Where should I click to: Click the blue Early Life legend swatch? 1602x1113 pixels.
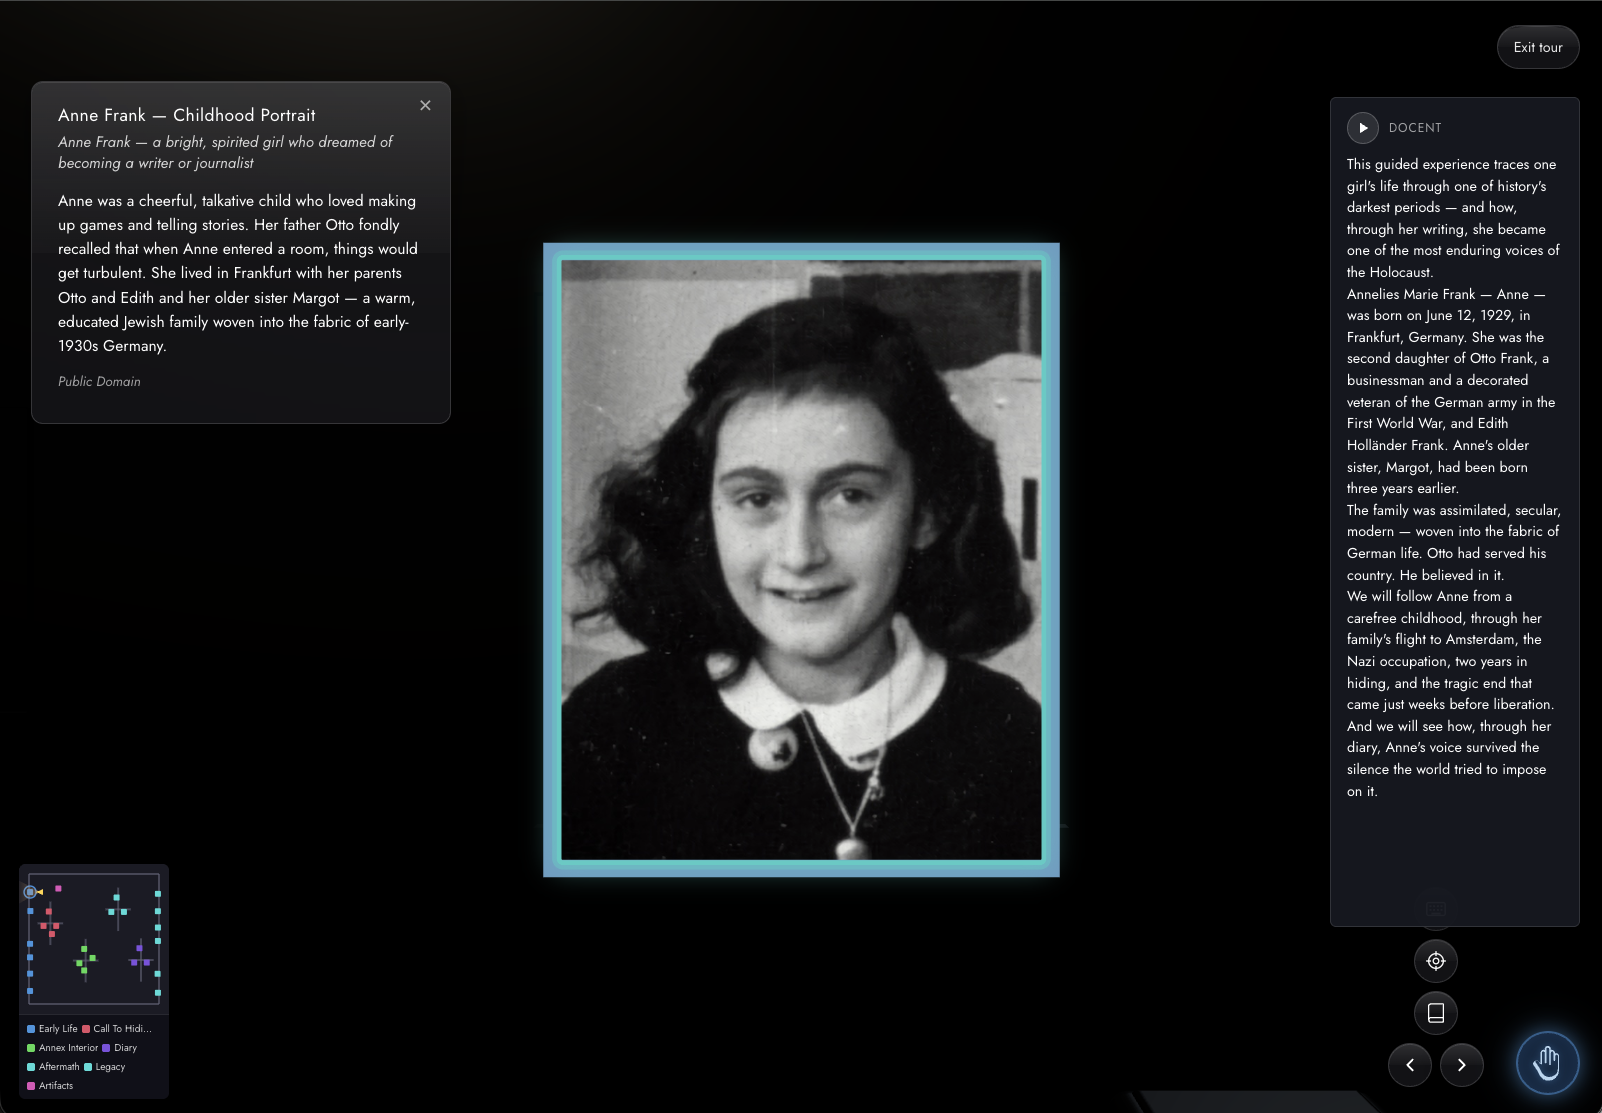coord(31,1029)
